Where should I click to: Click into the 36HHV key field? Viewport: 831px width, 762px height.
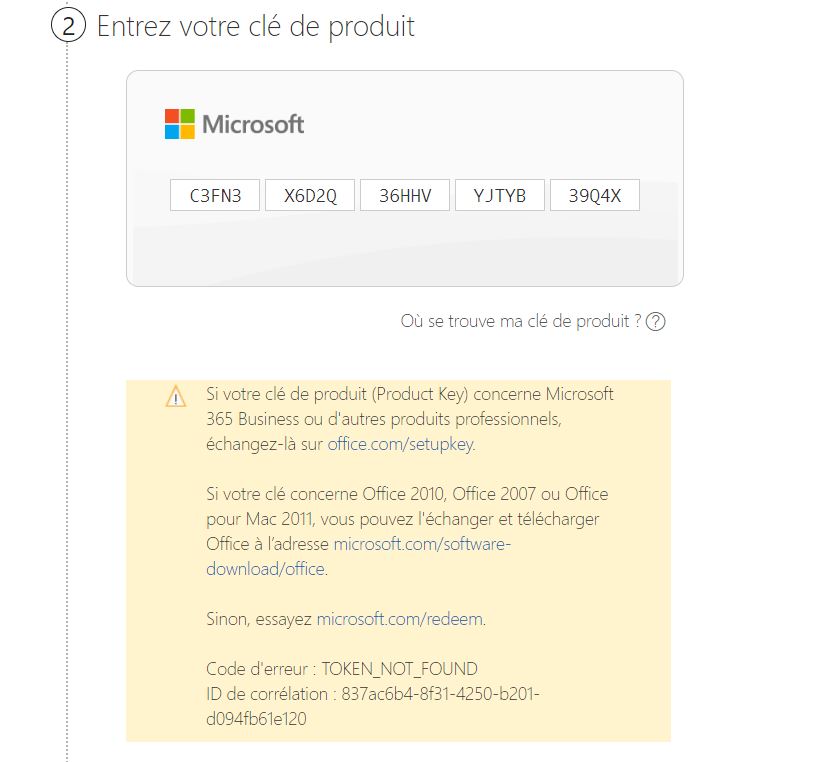point(405,196)
